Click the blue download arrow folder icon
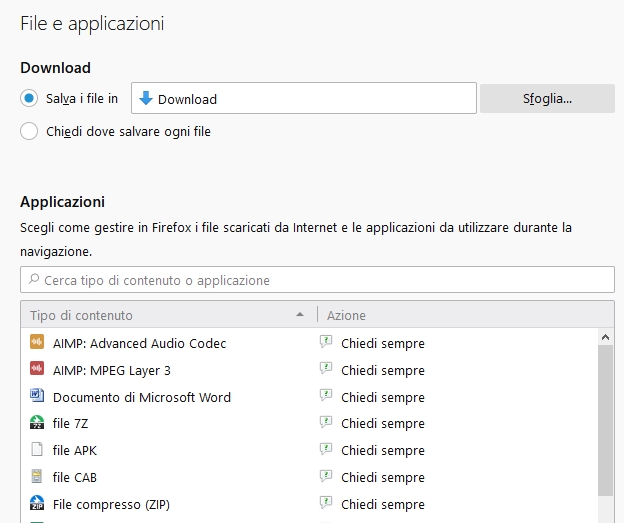This screenshot has height=523, width=624. 146,98
